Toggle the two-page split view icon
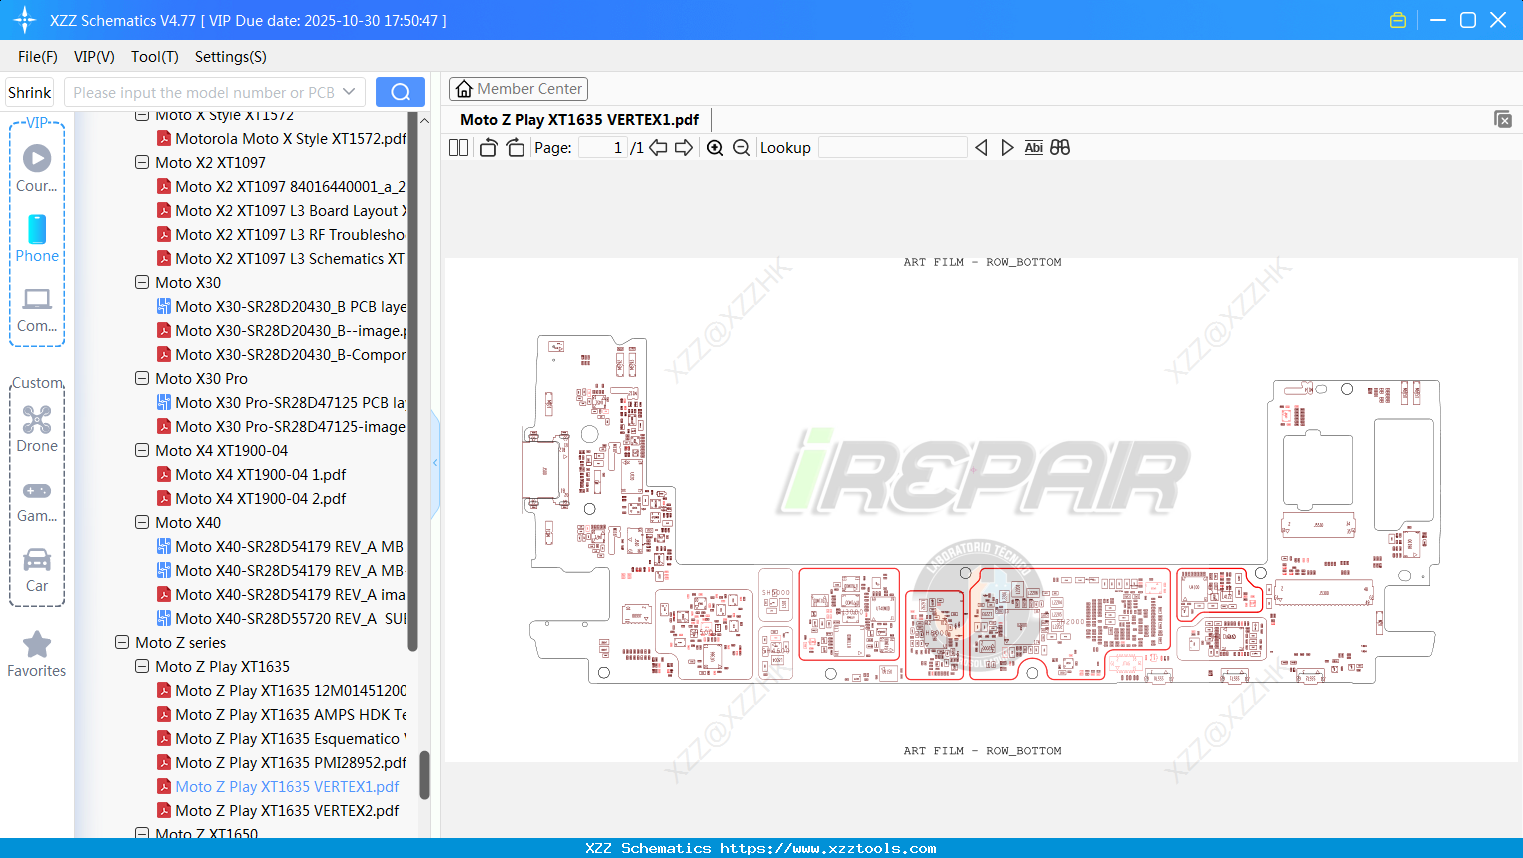1523x858 pixels. coord(459,148)
